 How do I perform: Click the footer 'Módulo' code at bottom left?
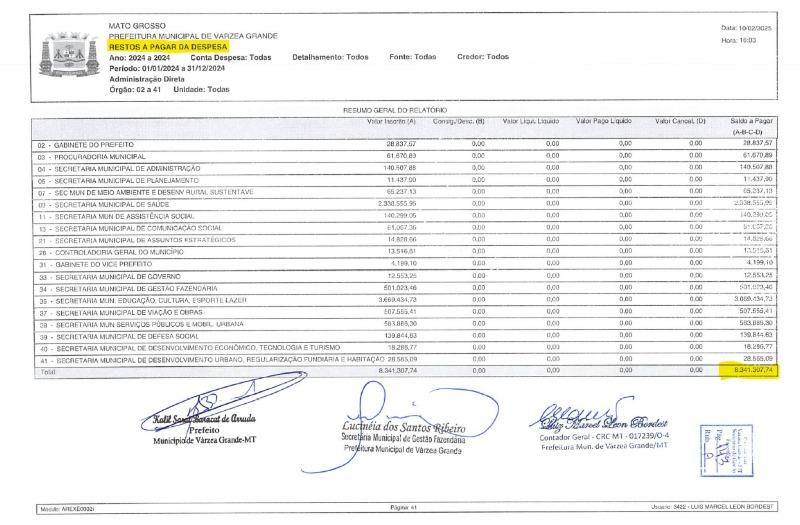[x=67, y=509]
